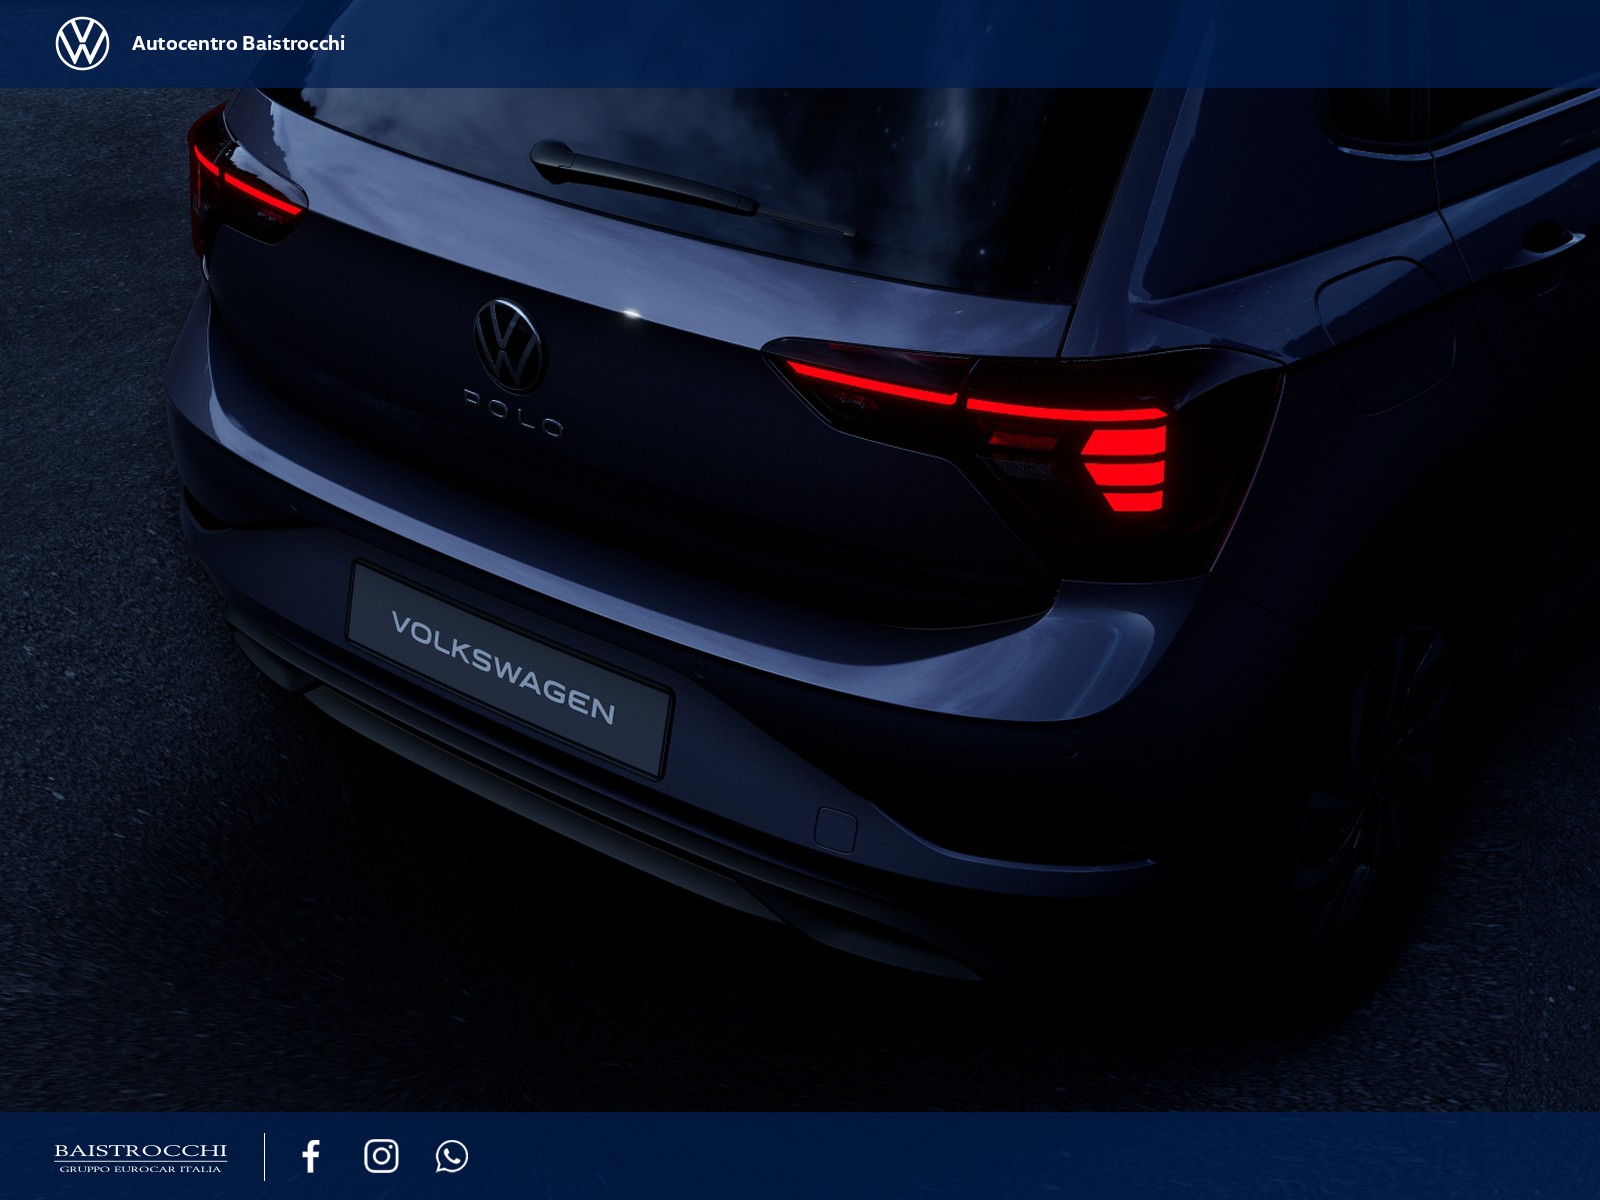Click the Volkswagen logo in the header
Viewport: 1600px width, 1200px height.
click(82, 43)
